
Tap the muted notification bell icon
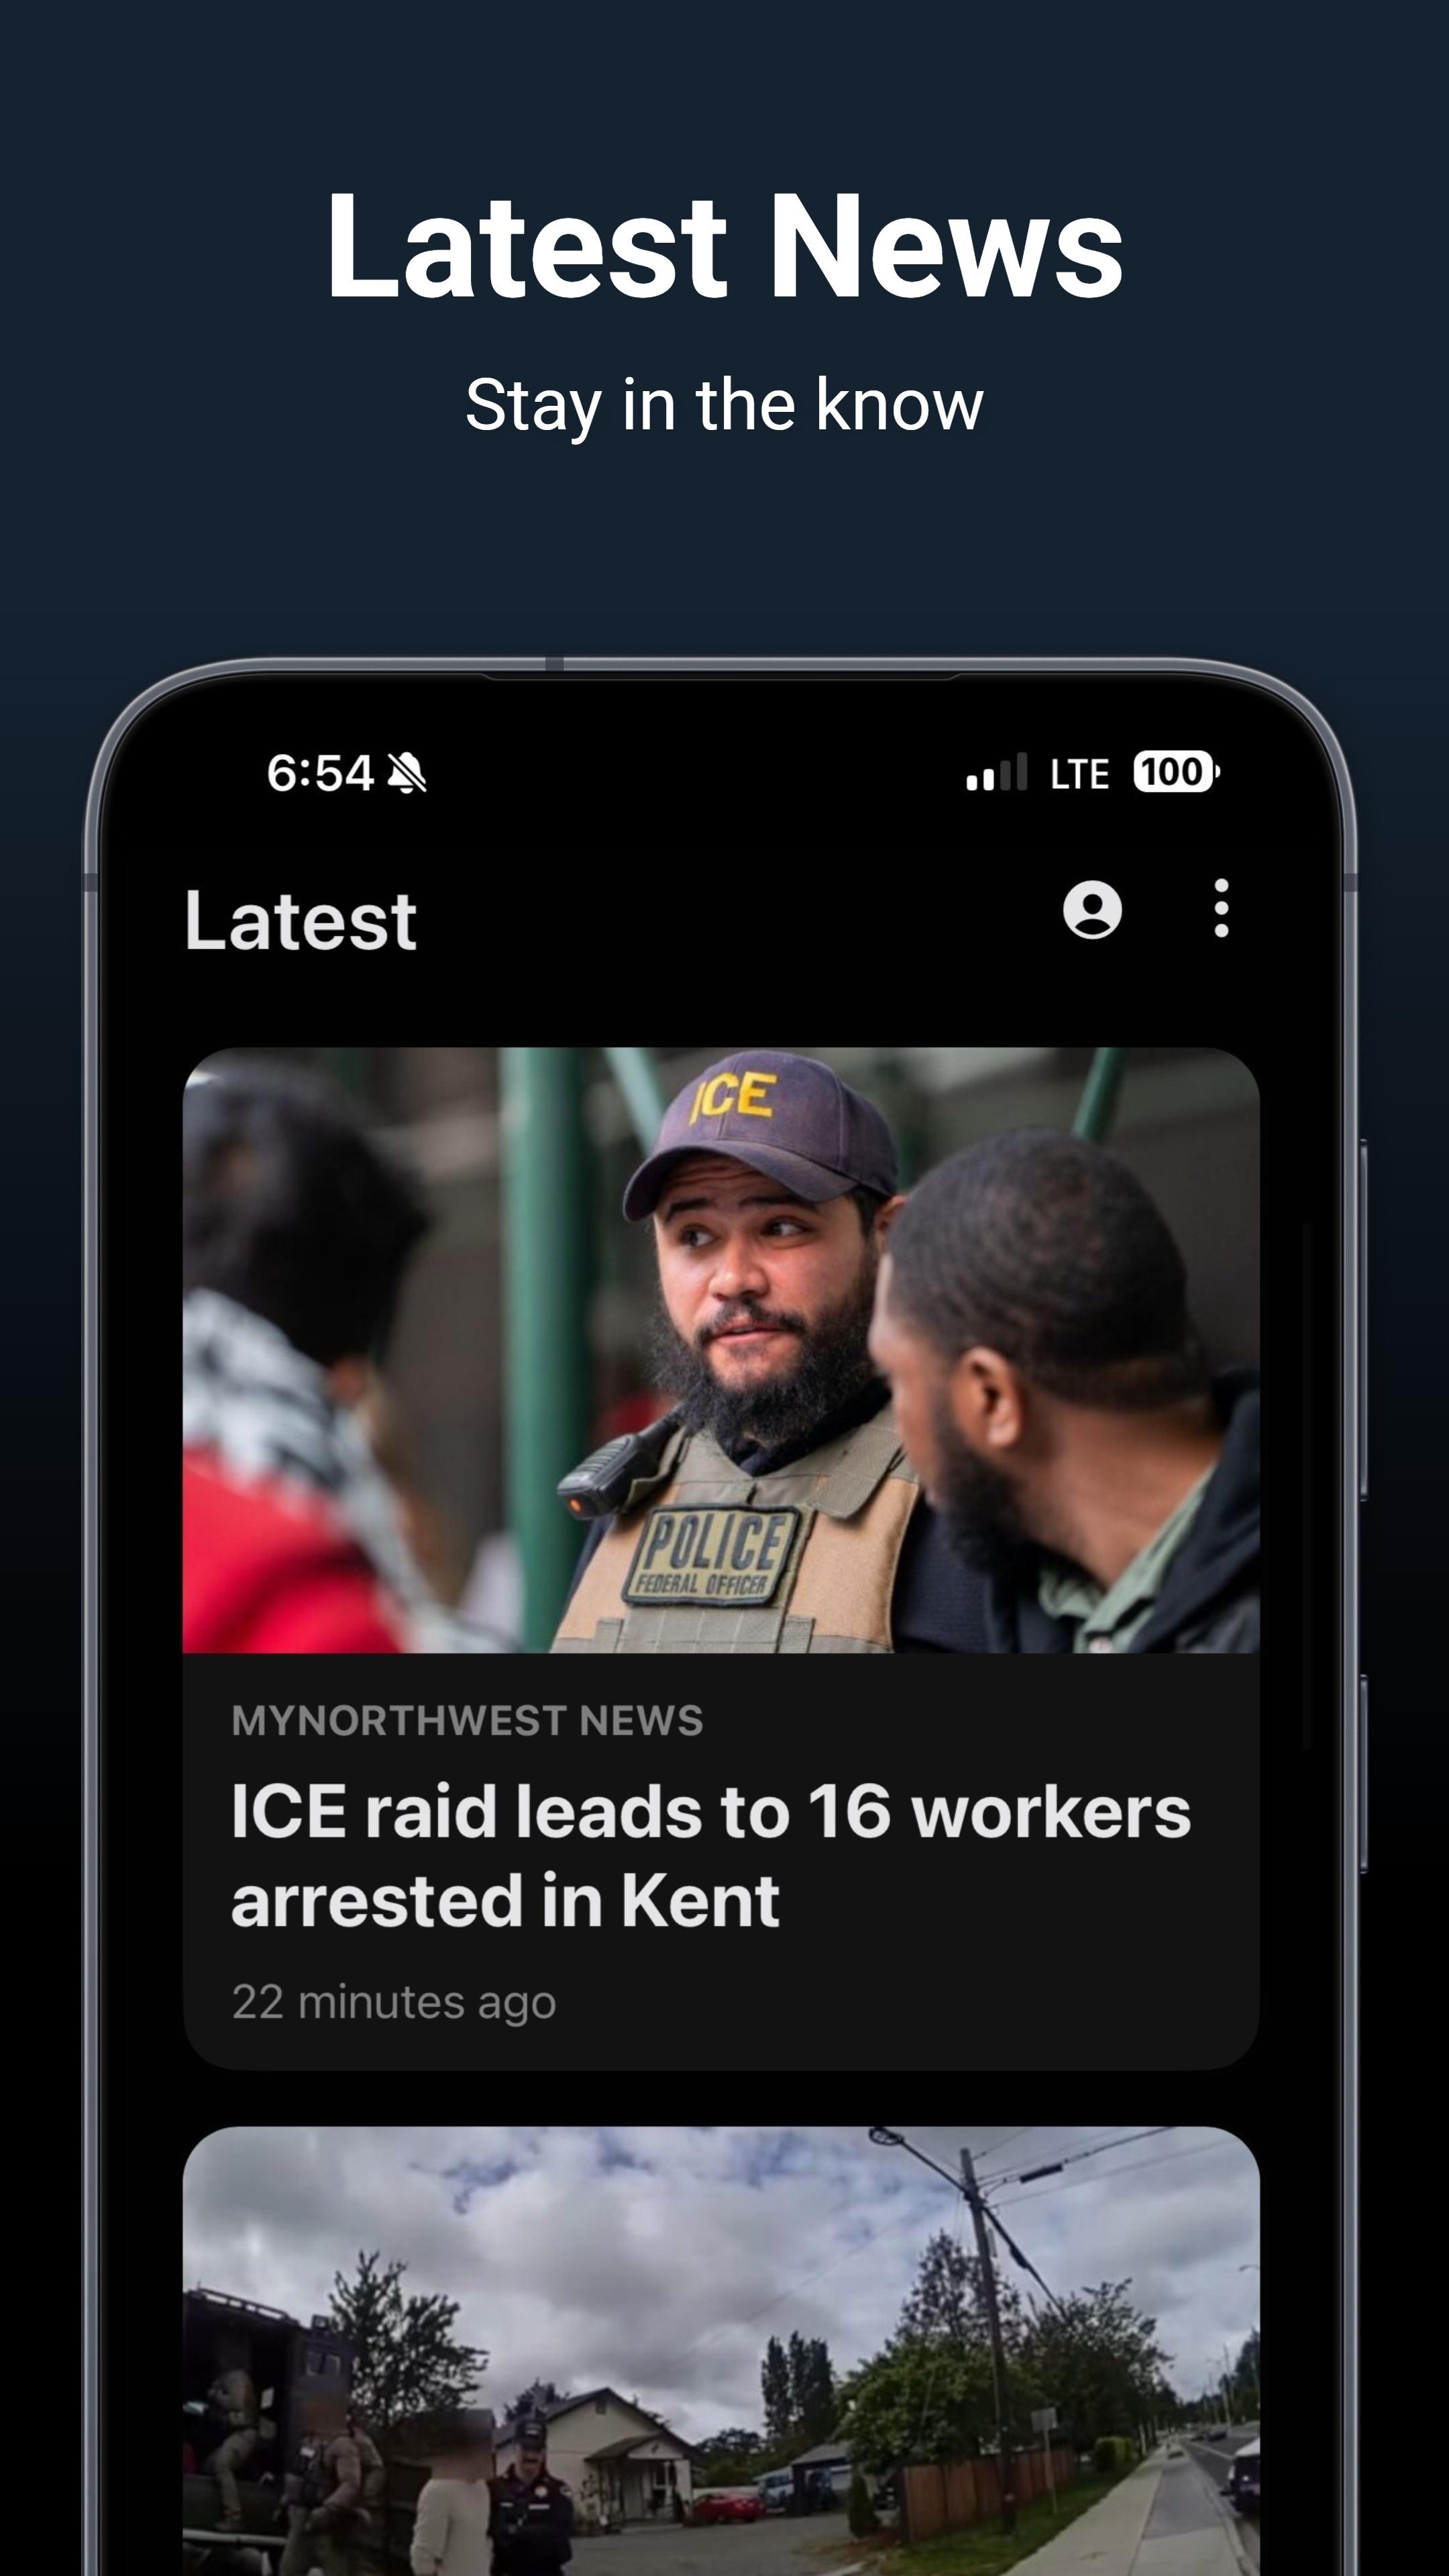tap(406, 773)
